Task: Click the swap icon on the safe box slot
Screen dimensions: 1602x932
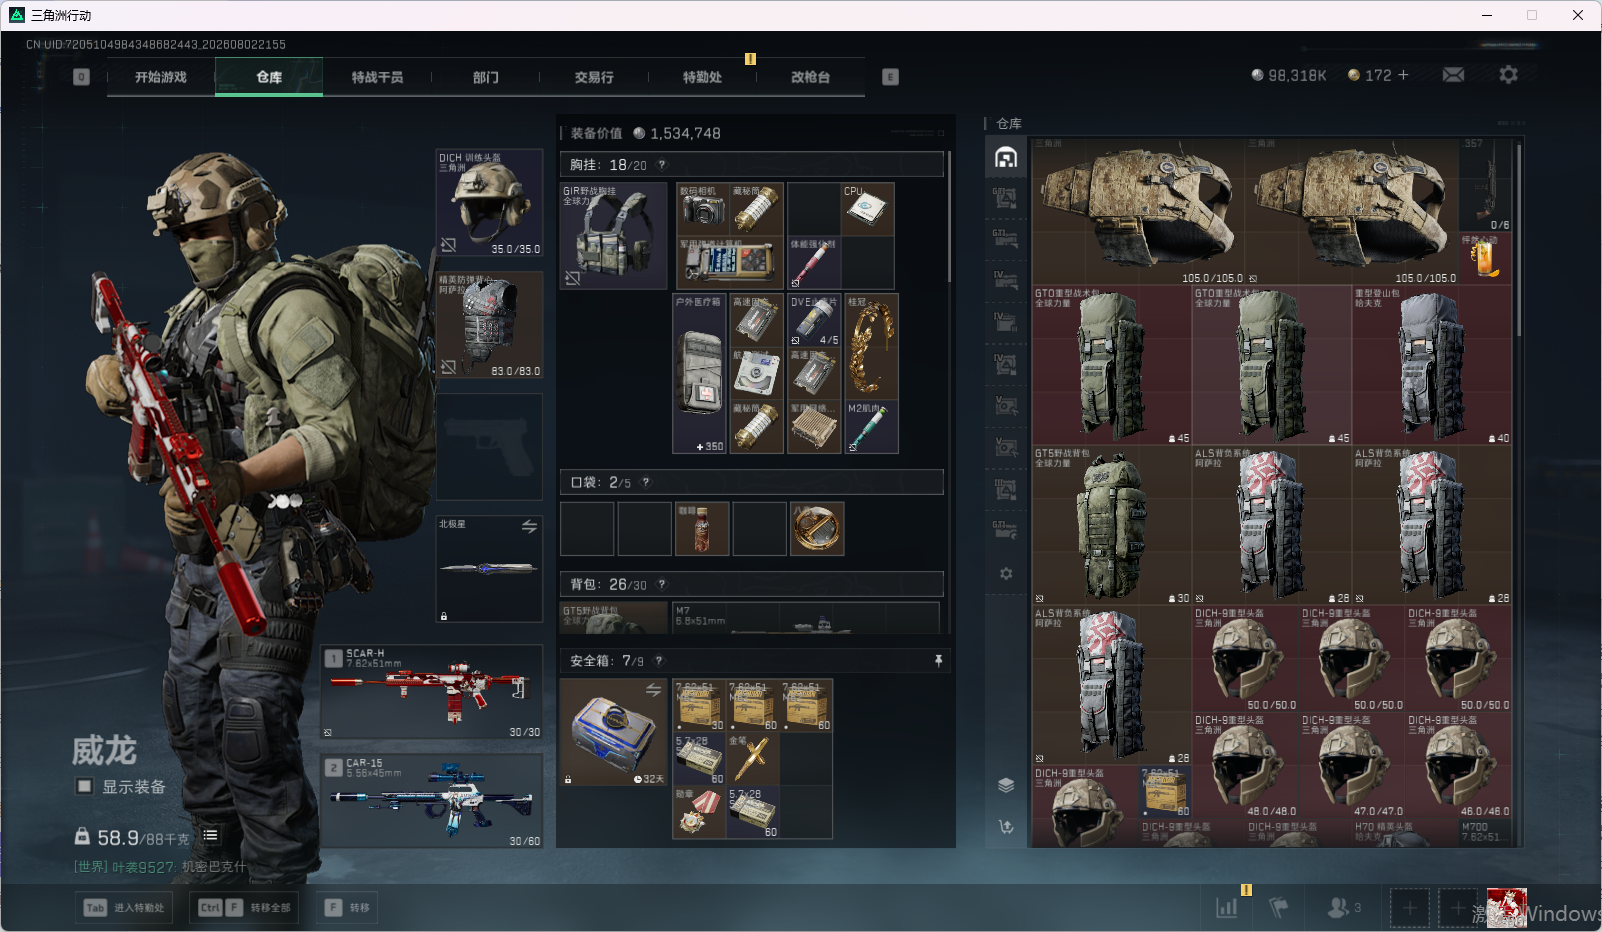Action: 653,690
